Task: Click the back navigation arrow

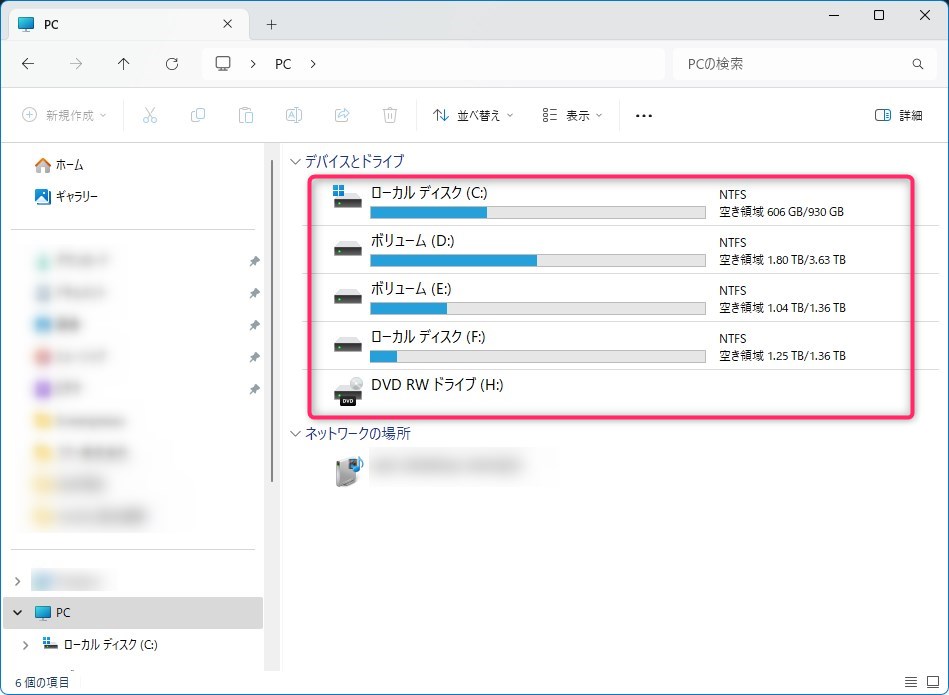Action: 28,64
